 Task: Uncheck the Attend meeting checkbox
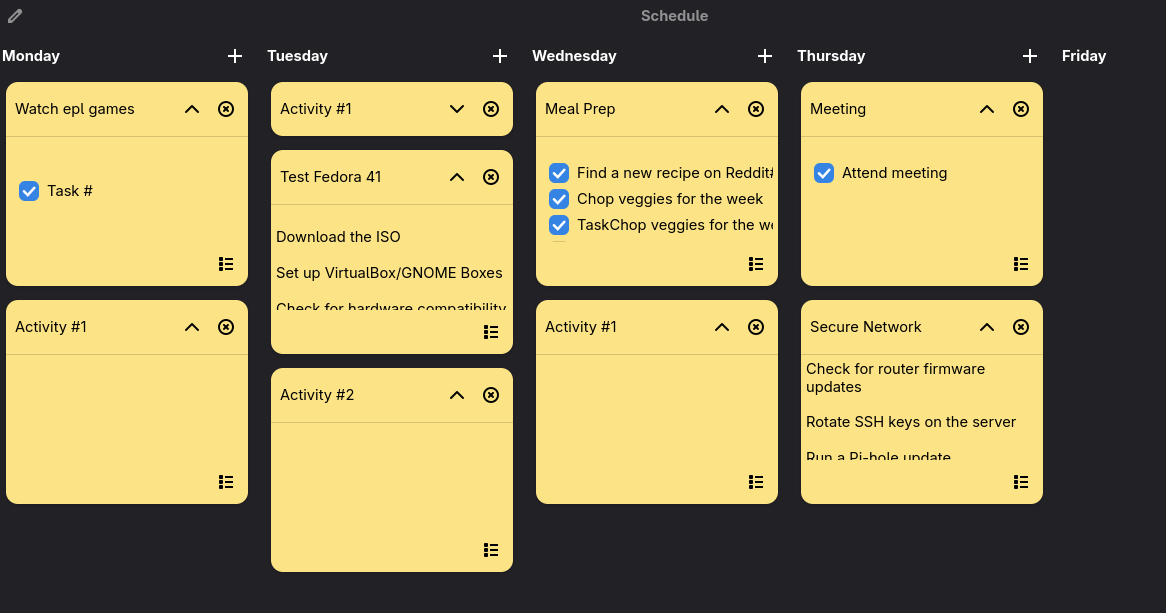(823, 173)
